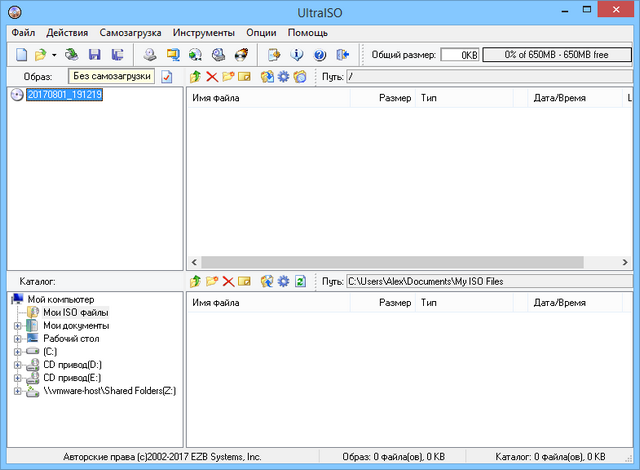Click the image properties checkmark icon beside boot label
This screenshot has height=470, width=640.
click(167, 77)
